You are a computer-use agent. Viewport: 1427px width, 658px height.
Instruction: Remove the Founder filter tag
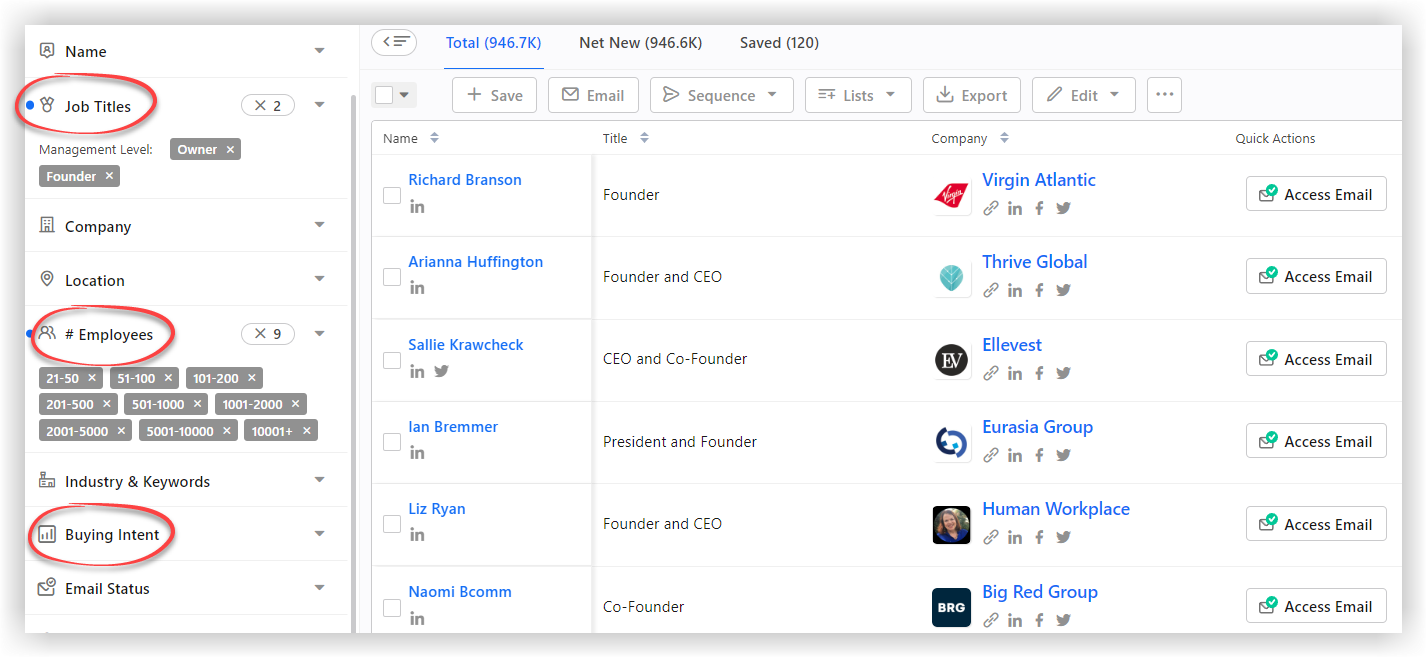[110, 176]
